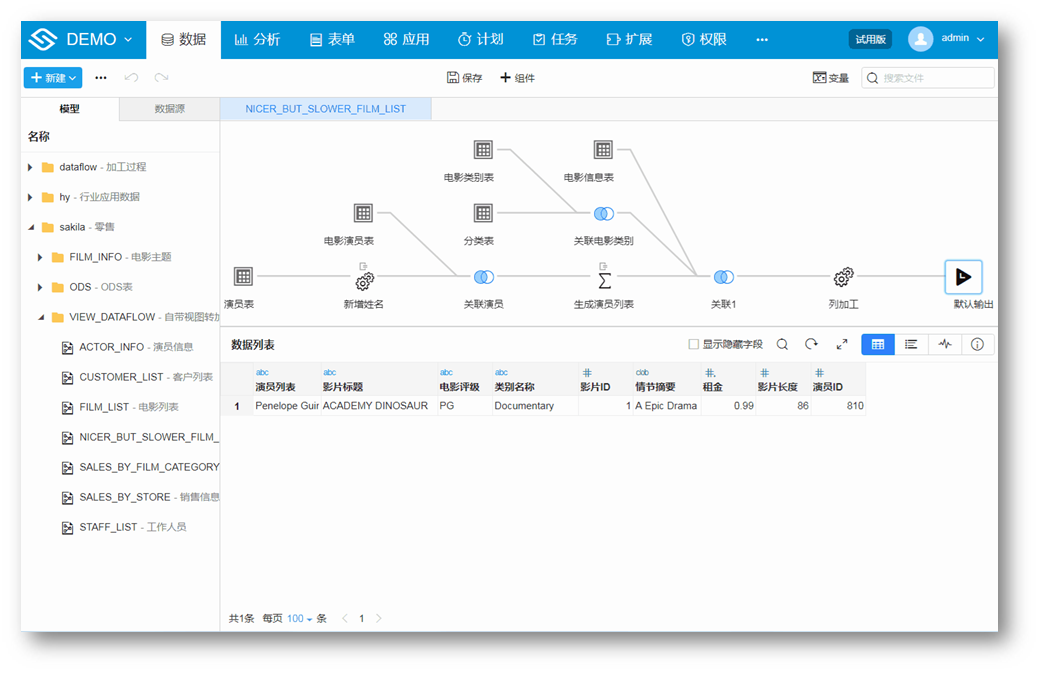Screen dimensions: 1040x674
Task: Expand the dataflow folder
Action: click(30, 167)
